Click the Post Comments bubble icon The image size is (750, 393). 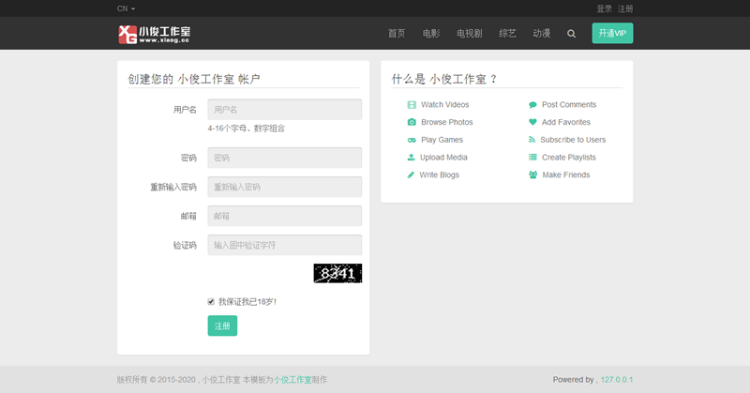pyautogui.click(x=532, y=105)
